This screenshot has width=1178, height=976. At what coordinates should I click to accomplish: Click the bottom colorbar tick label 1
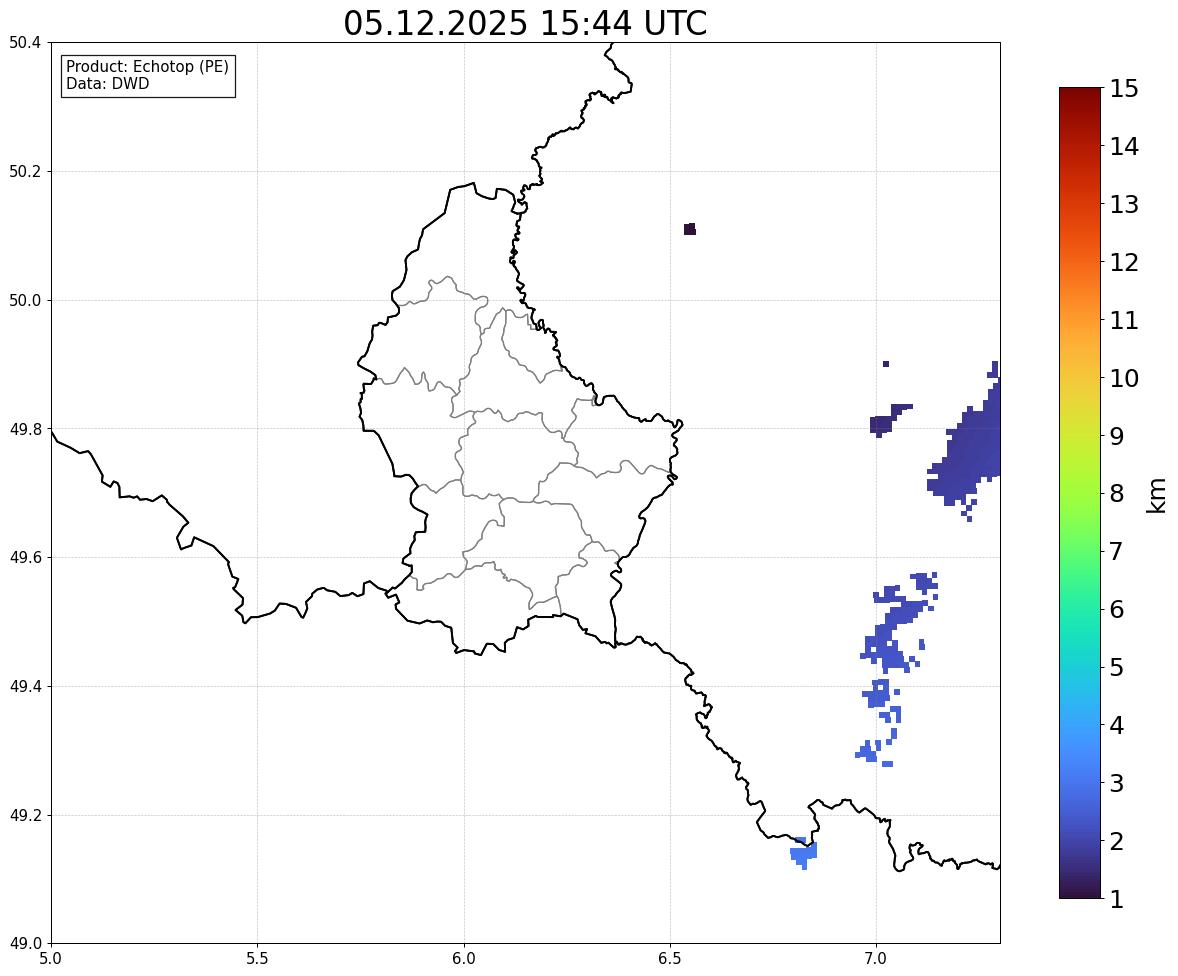click(x=1117, y=899)
